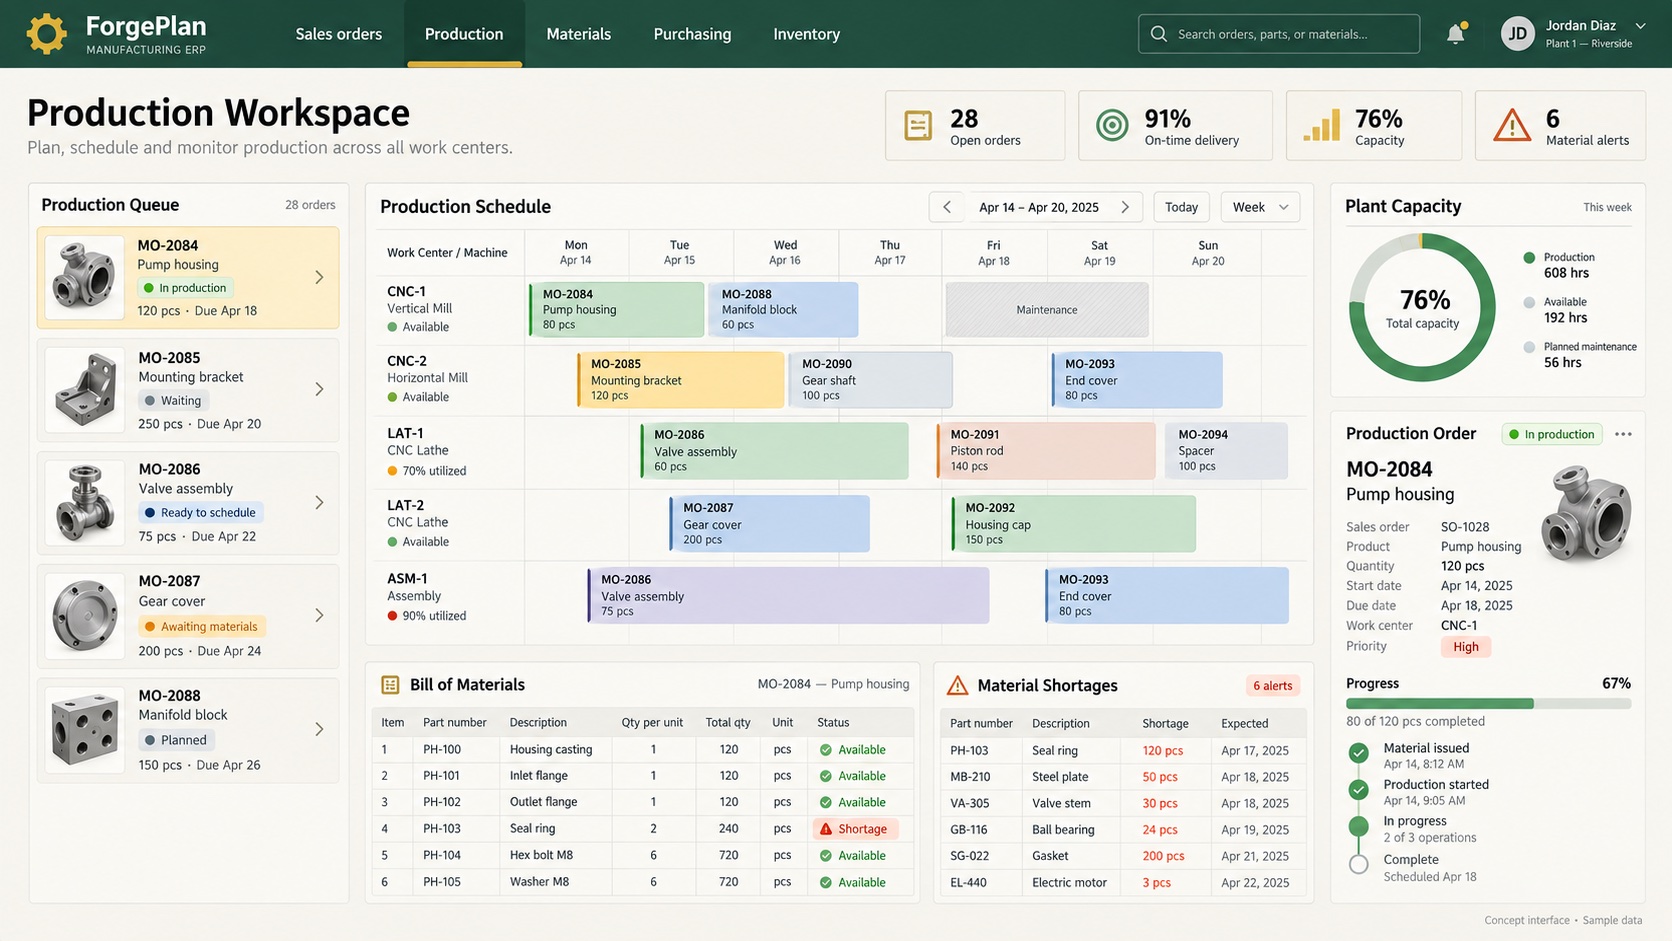Open the Purchasing tab
Image resolution: width=1672 pixels, height=941 pixels.
pos(692,34)
